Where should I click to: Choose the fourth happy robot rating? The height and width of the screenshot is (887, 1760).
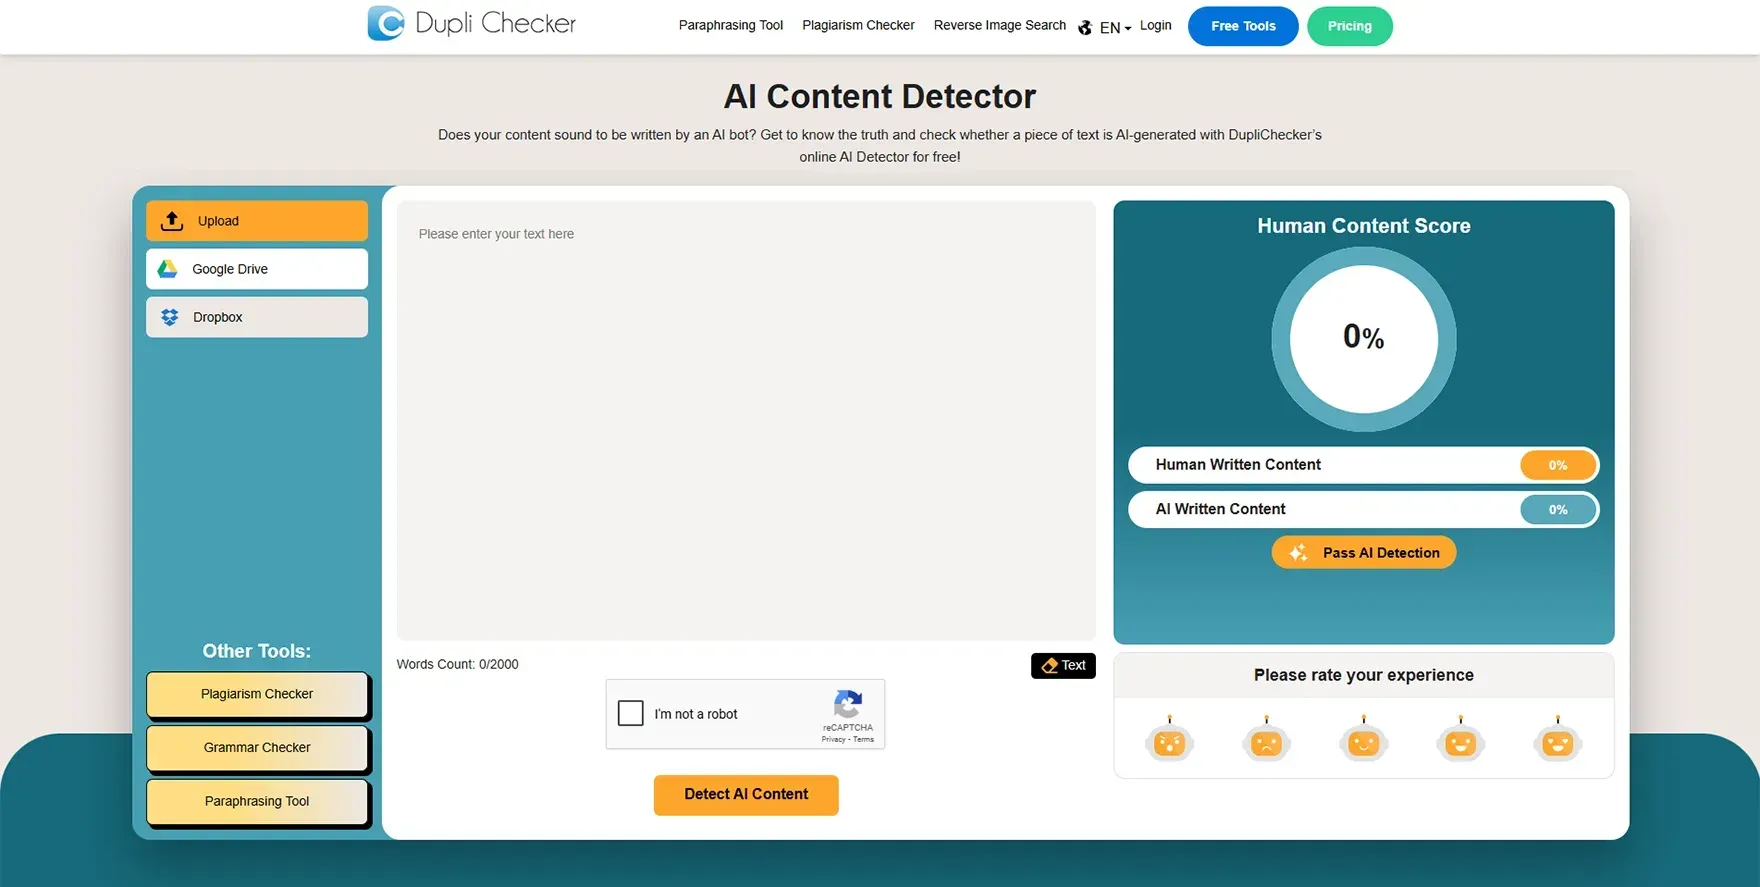pos(1460,742)
